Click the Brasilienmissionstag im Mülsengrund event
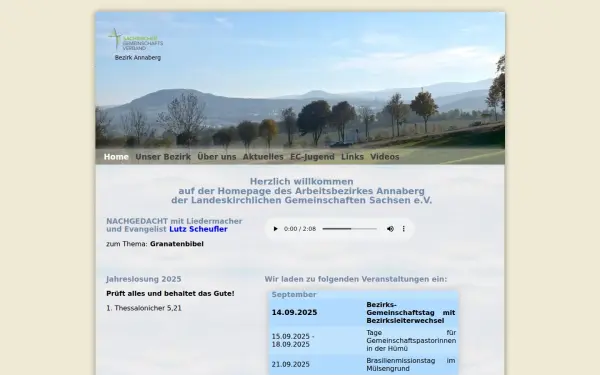 411,365
